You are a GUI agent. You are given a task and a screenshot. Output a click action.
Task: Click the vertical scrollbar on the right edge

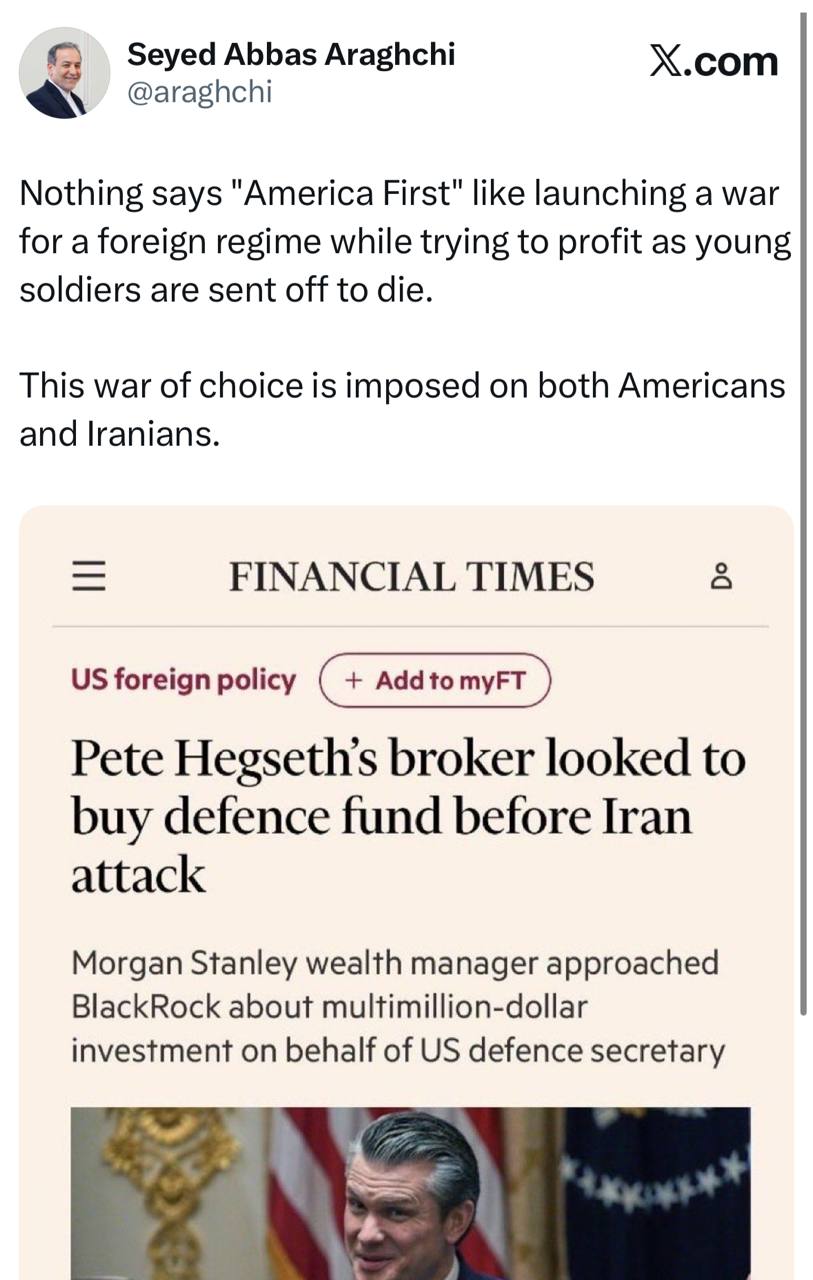click(804, 500)
